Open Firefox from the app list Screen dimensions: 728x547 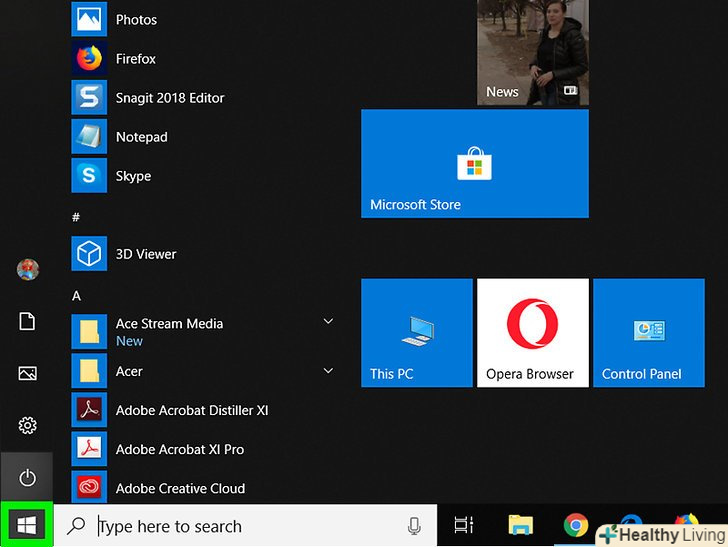135,59
